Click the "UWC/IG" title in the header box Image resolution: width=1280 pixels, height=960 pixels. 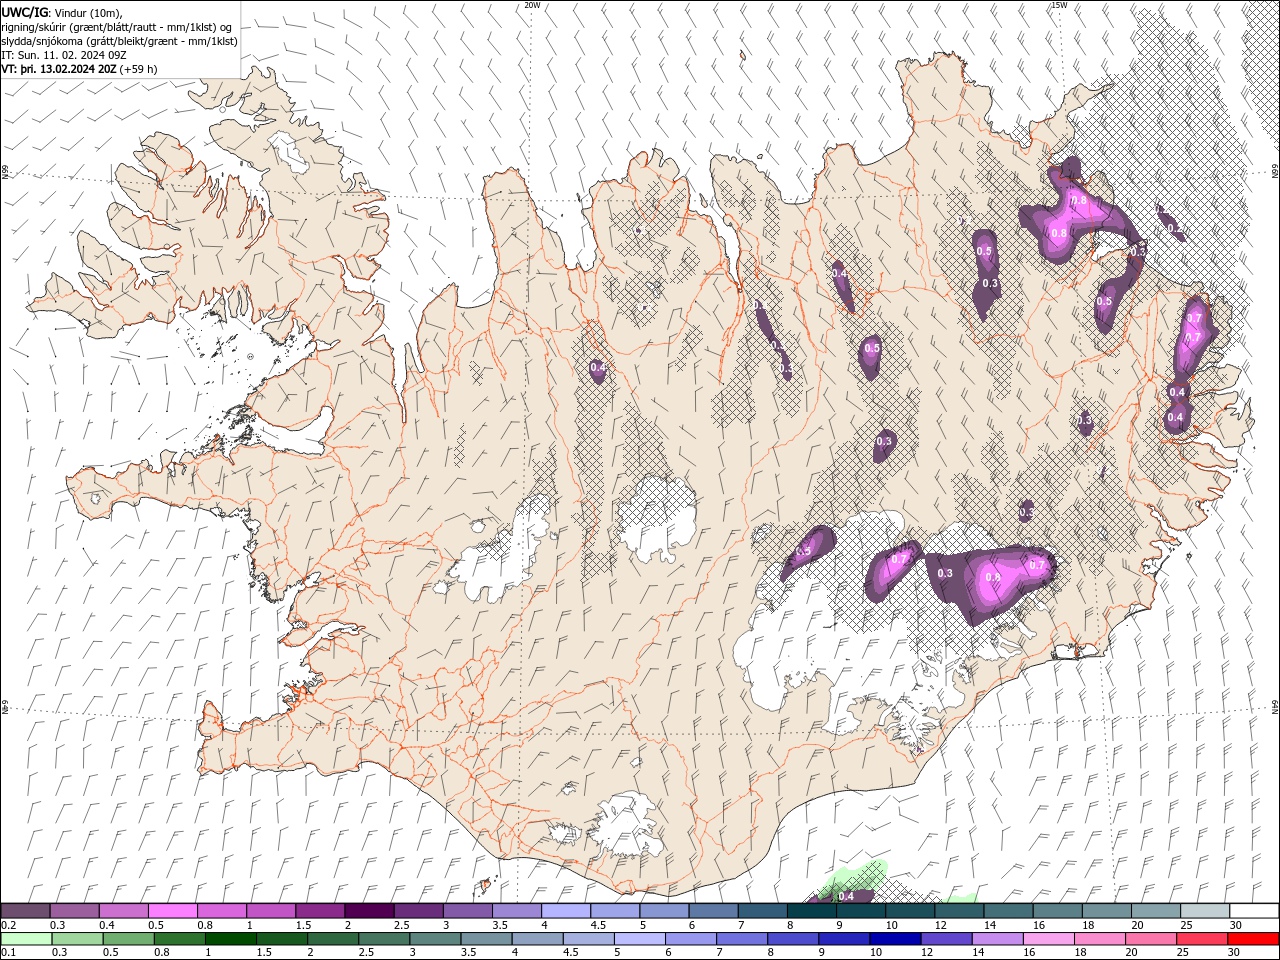pyautogui.click(x=25, y=12)
